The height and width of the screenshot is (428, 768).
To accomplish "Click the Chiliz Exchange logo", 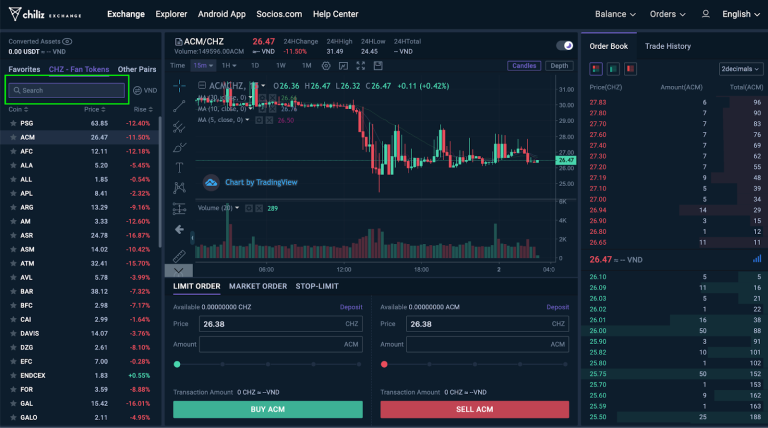I will pos(45,14).
